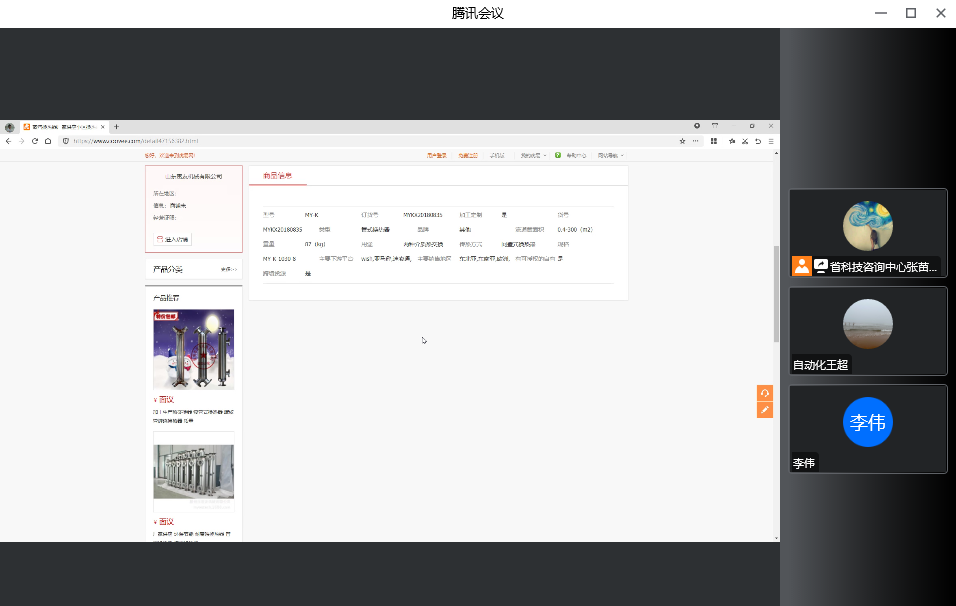
Task: Click the bookmark star in address bar
Action: click(682, 141)
